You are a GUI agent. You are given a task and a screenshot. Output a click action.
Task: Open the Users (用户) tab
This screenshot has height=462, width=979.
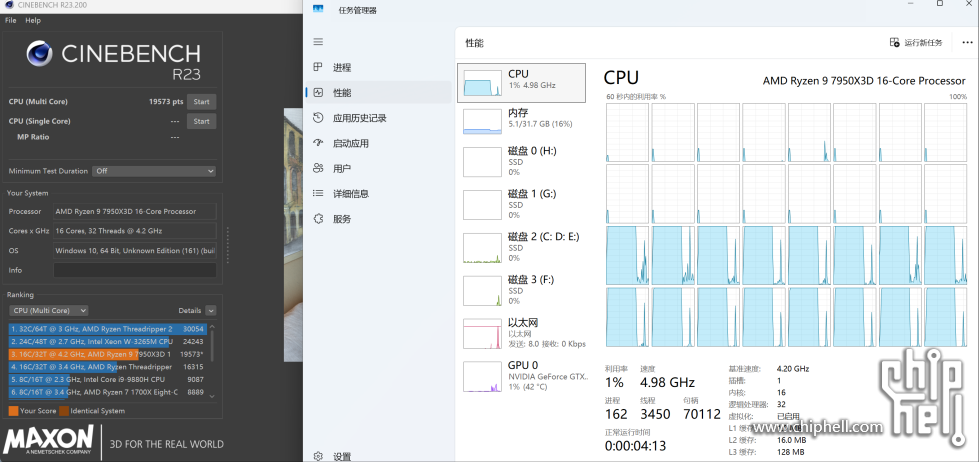(378, 169)
